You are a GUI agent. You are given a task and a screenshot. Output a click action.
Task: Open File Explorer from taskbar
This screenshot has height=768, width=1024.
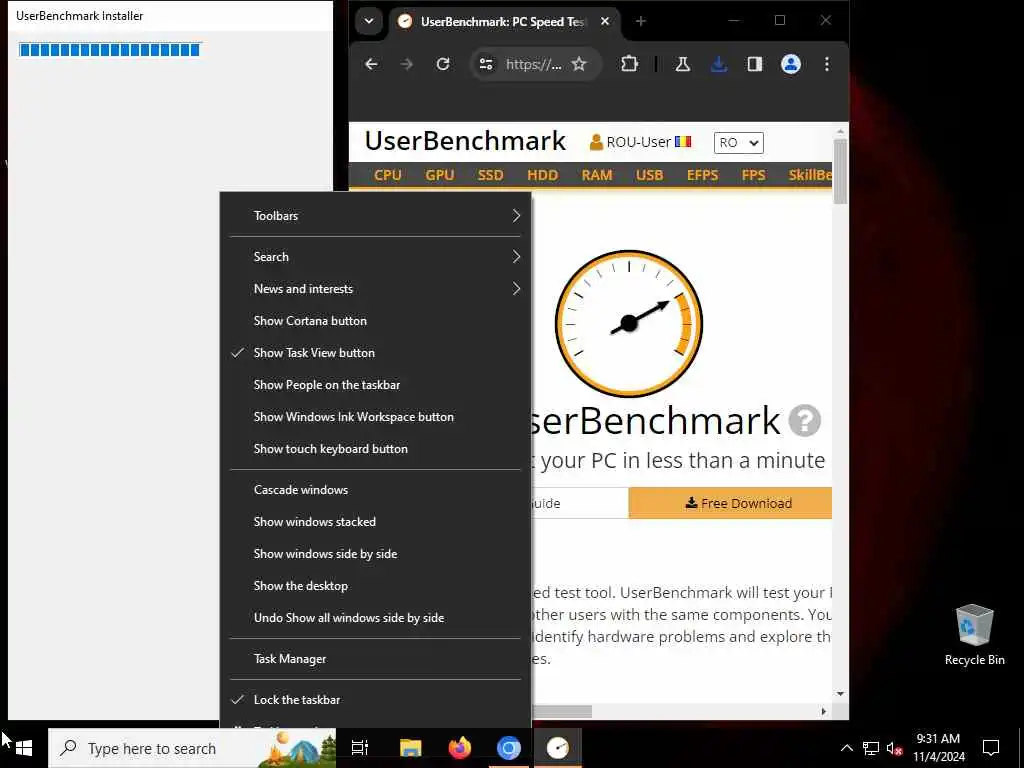(411, 748)
